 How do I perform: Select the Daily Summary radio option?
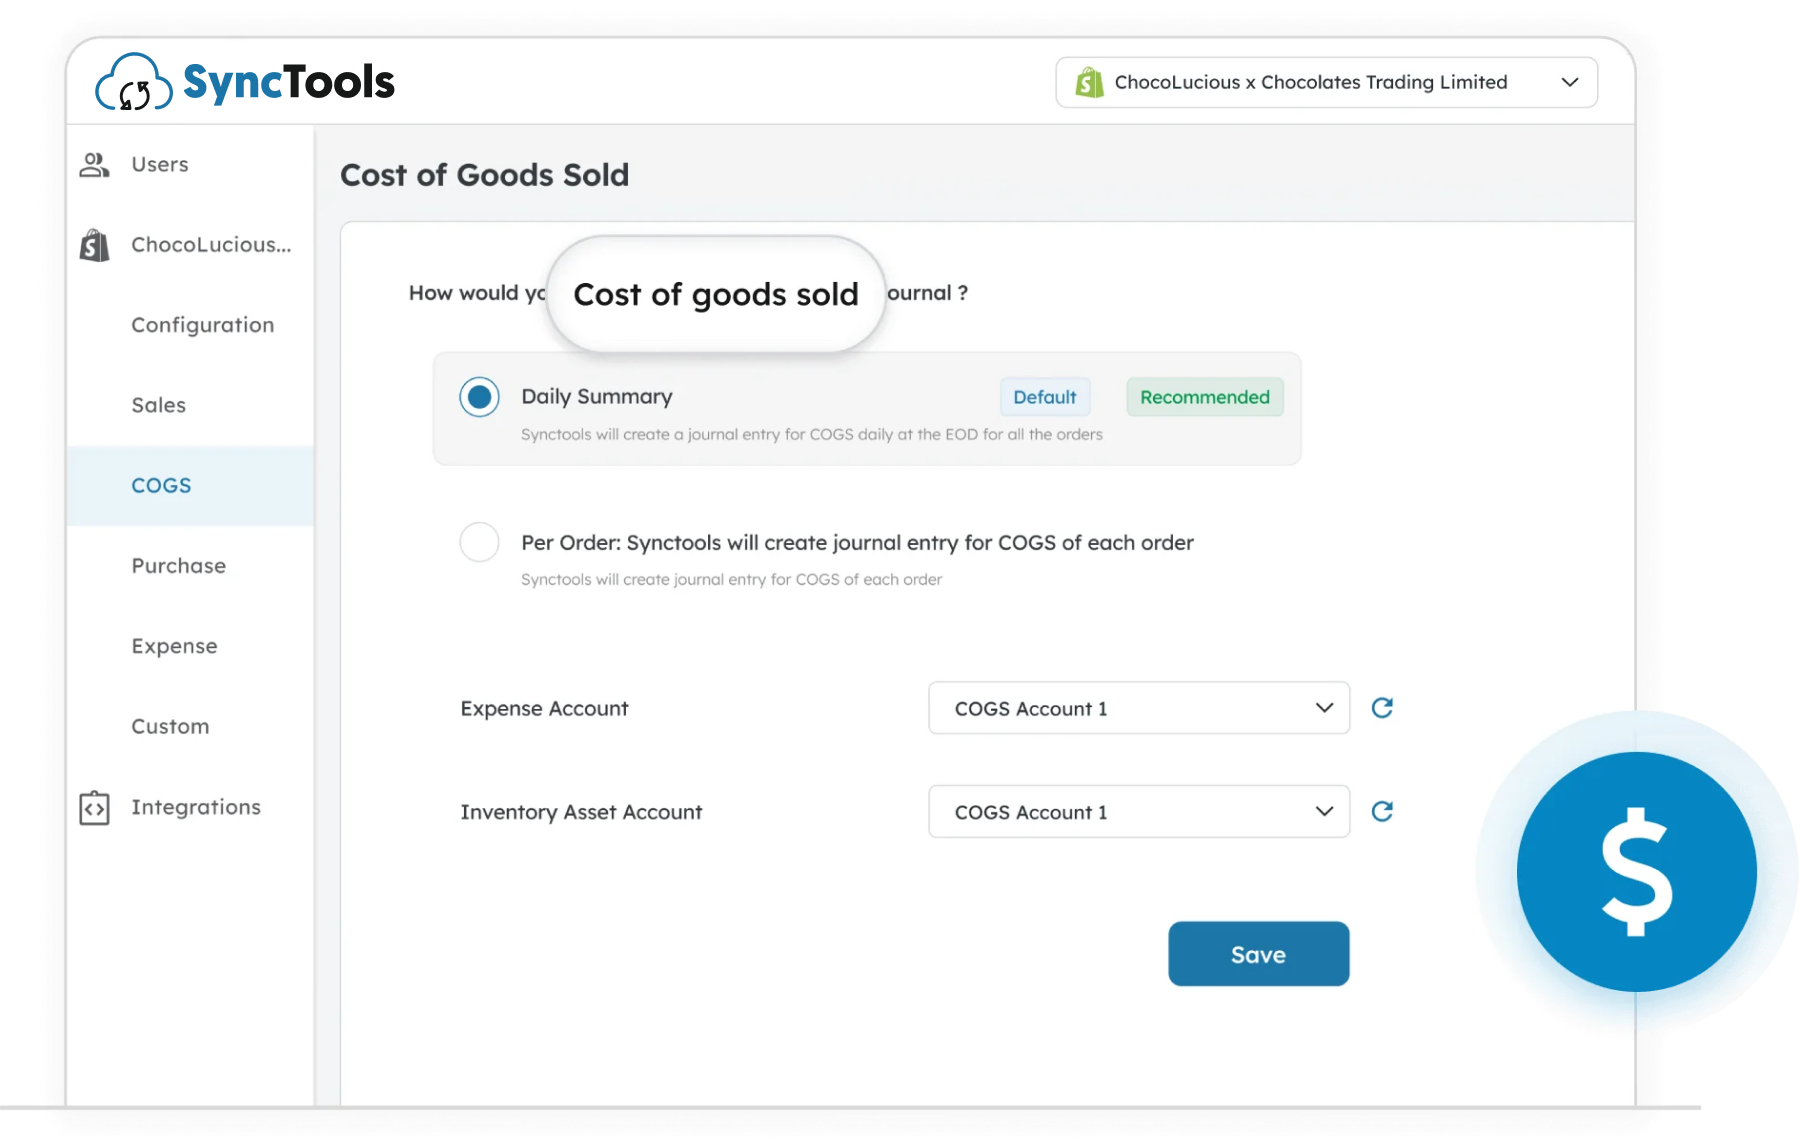pyautogui.click(x=479, y=397)
